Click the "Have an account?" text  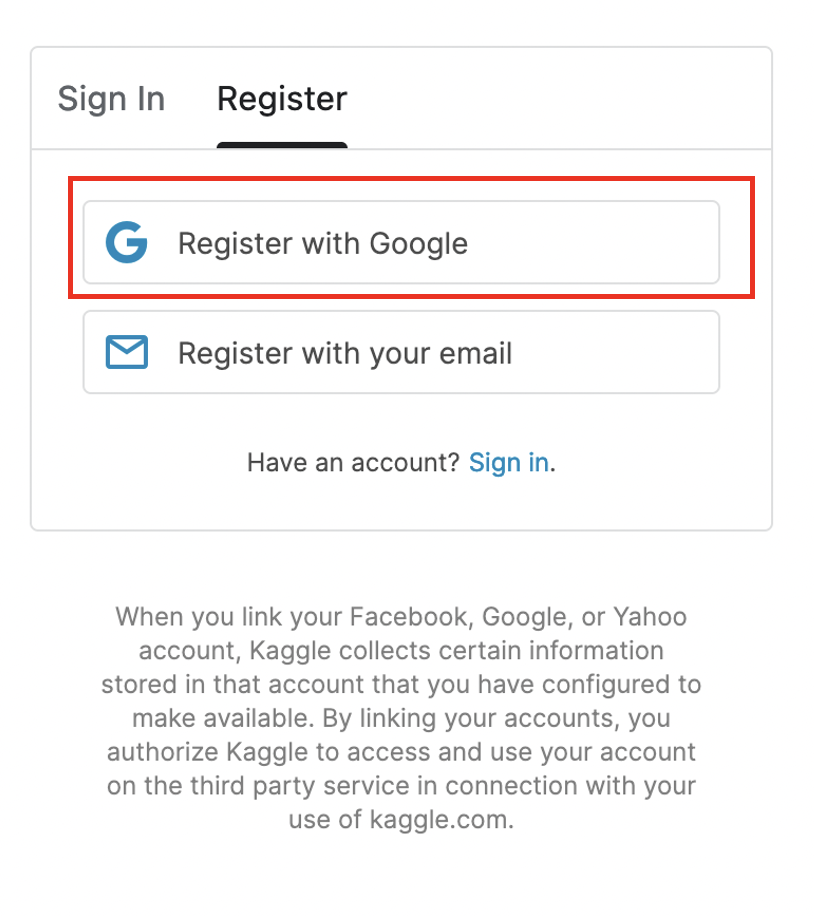pyautogui.click(x=354, y=462)
